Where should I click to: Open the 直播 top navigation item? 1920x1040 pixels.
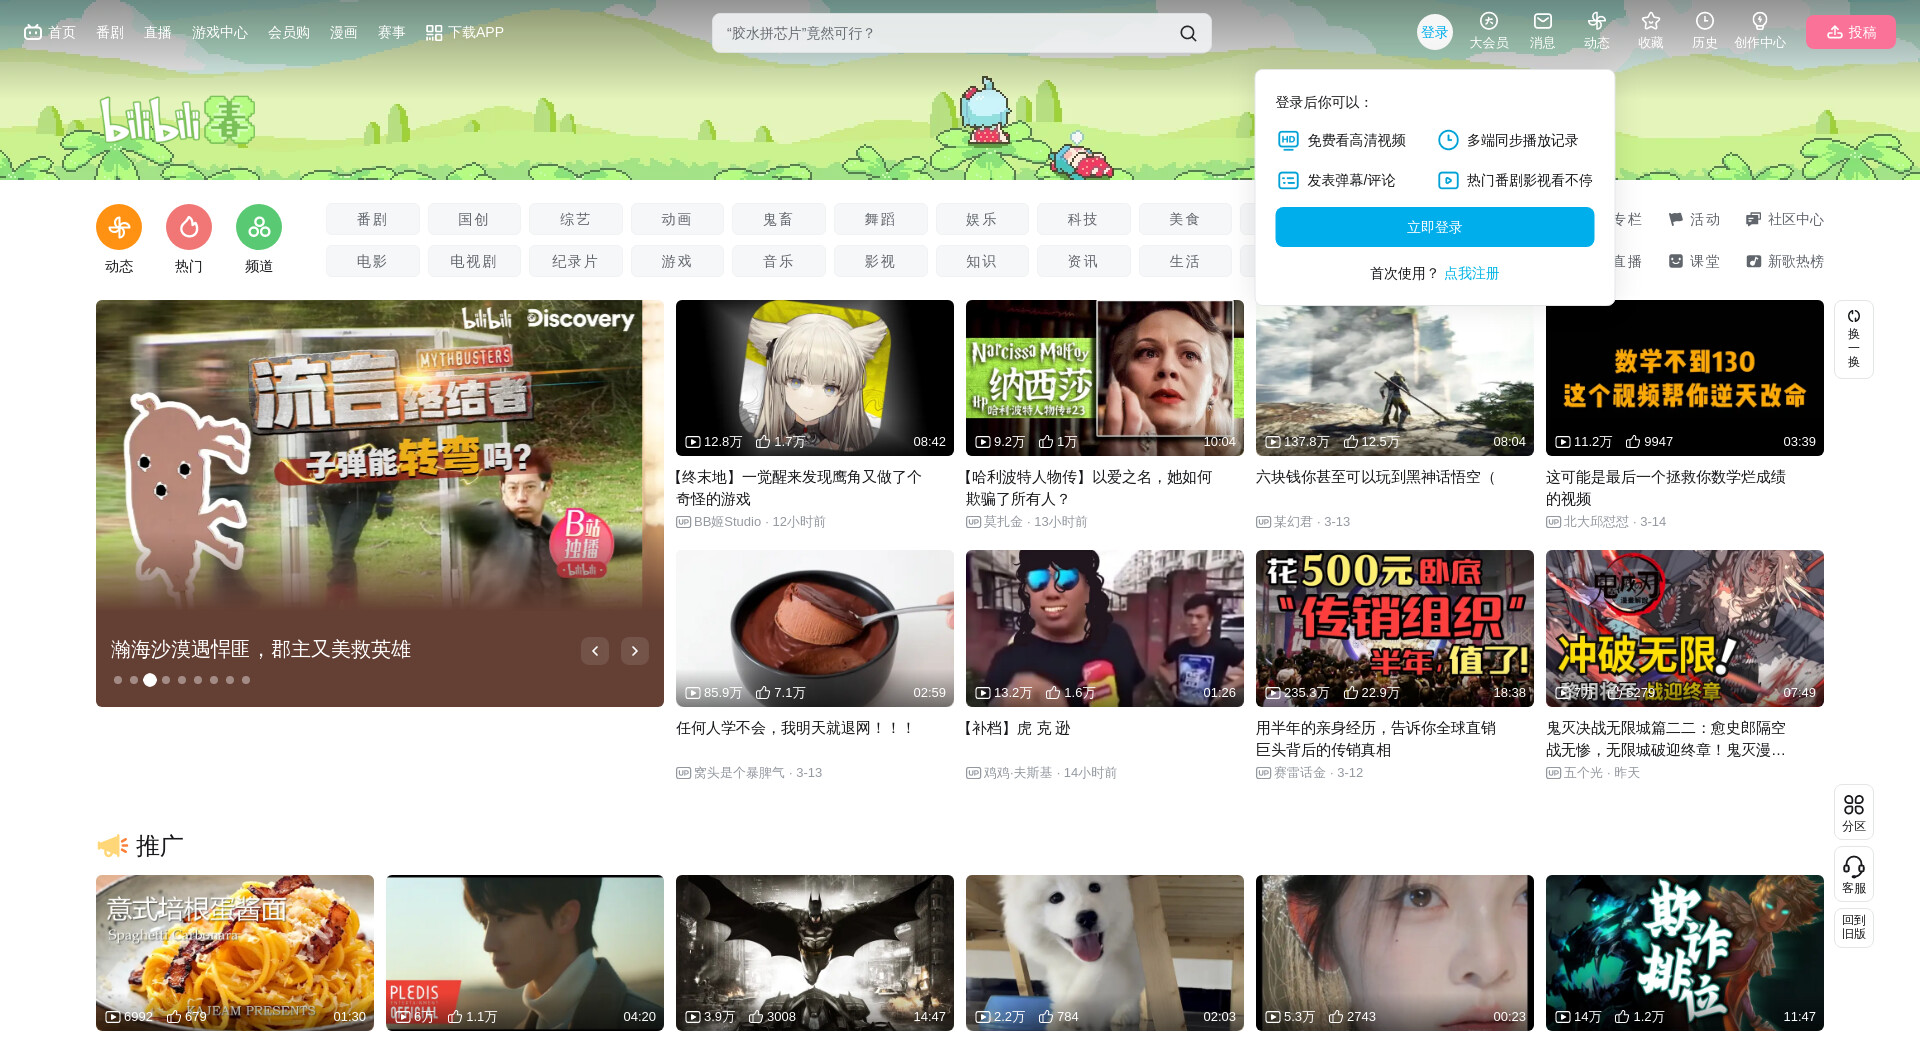pyautogui.click(x=158, y=33)
